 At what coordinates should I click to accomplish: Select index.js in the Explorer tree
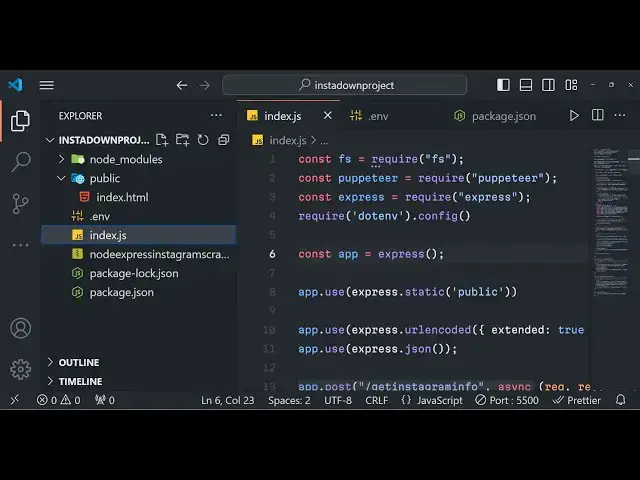click(x=139, y=235)
